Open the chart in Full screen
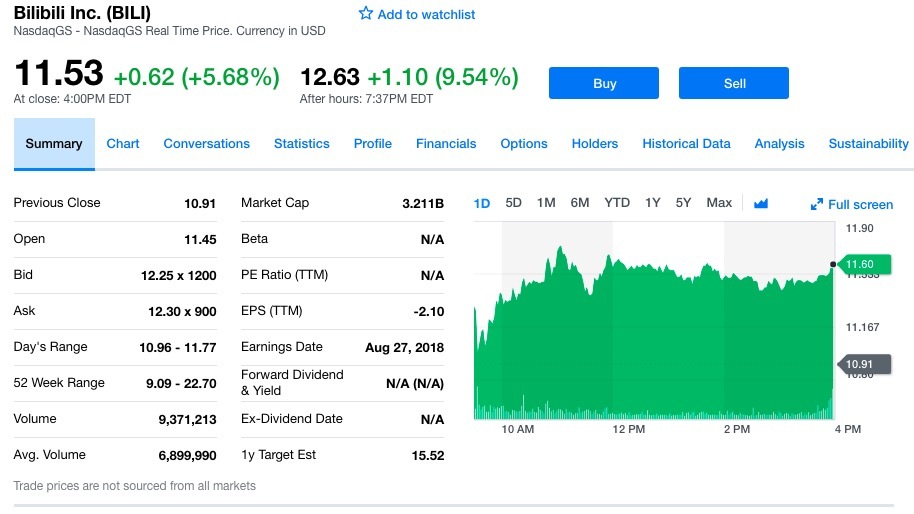 pyautogui.click(x=851, y=204)
